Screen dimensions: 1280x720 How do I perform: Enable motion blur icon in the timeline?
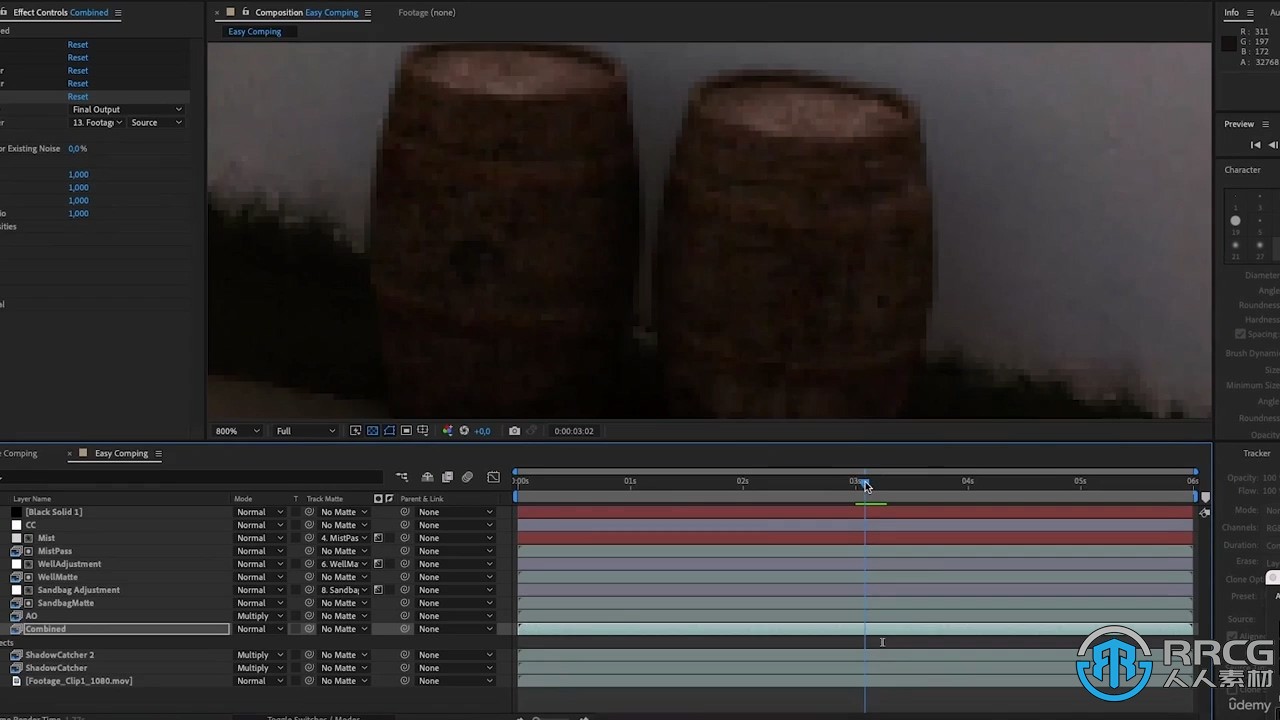pyautogui.click(x=467, y=477)
